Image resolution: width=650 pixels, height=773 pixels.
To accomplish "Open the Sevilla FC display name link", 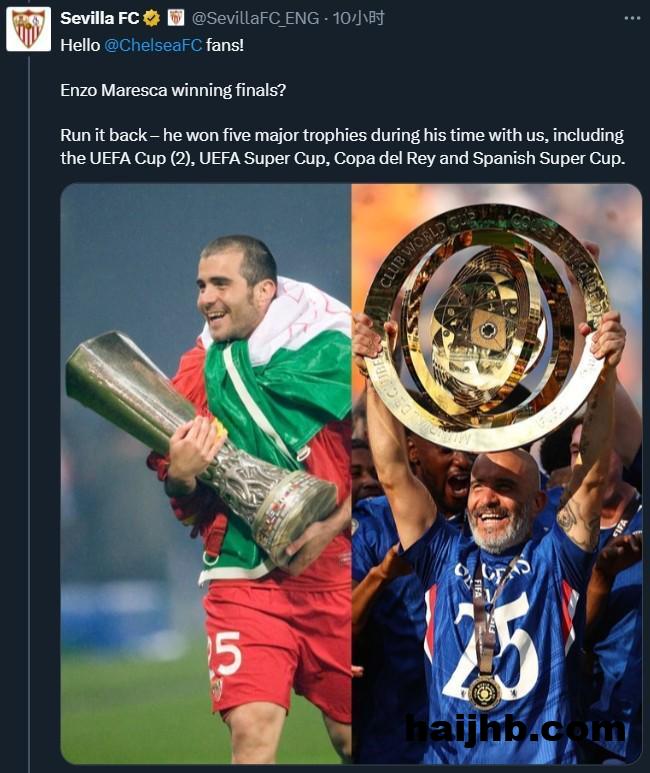I will [99, 18].
